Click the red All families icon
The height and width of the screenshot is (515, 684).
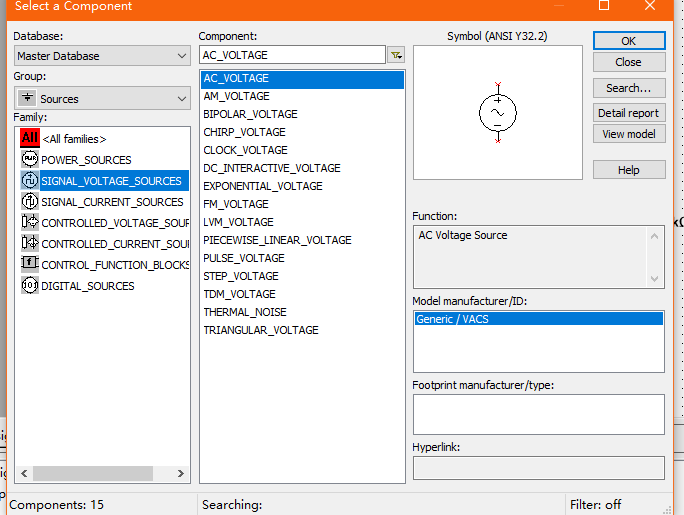tap(30, 138)
